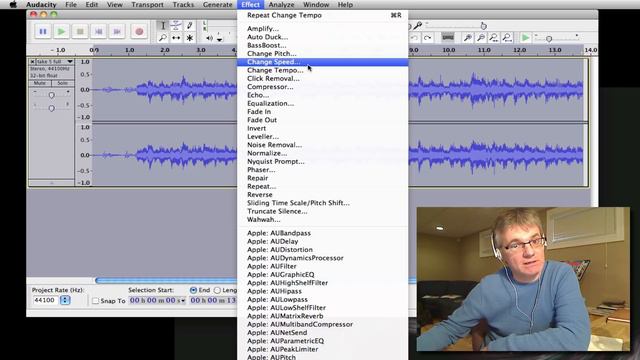Screen dimensions: 640x360
Task: Open the Tracks menu
Action: click(x=183, y=4)
